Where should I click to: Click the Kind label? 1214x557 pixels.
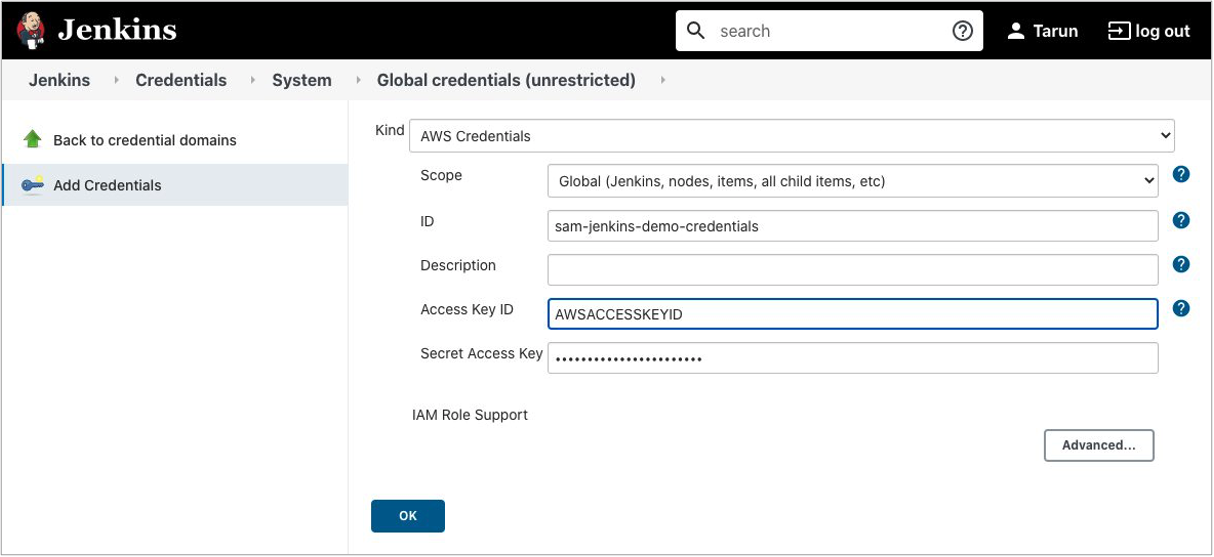click(389, 130)
